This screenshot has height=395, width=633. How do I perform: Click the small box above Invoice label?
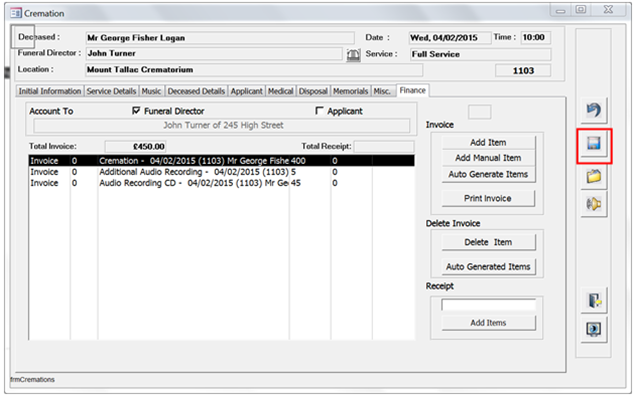coord(480,112)
